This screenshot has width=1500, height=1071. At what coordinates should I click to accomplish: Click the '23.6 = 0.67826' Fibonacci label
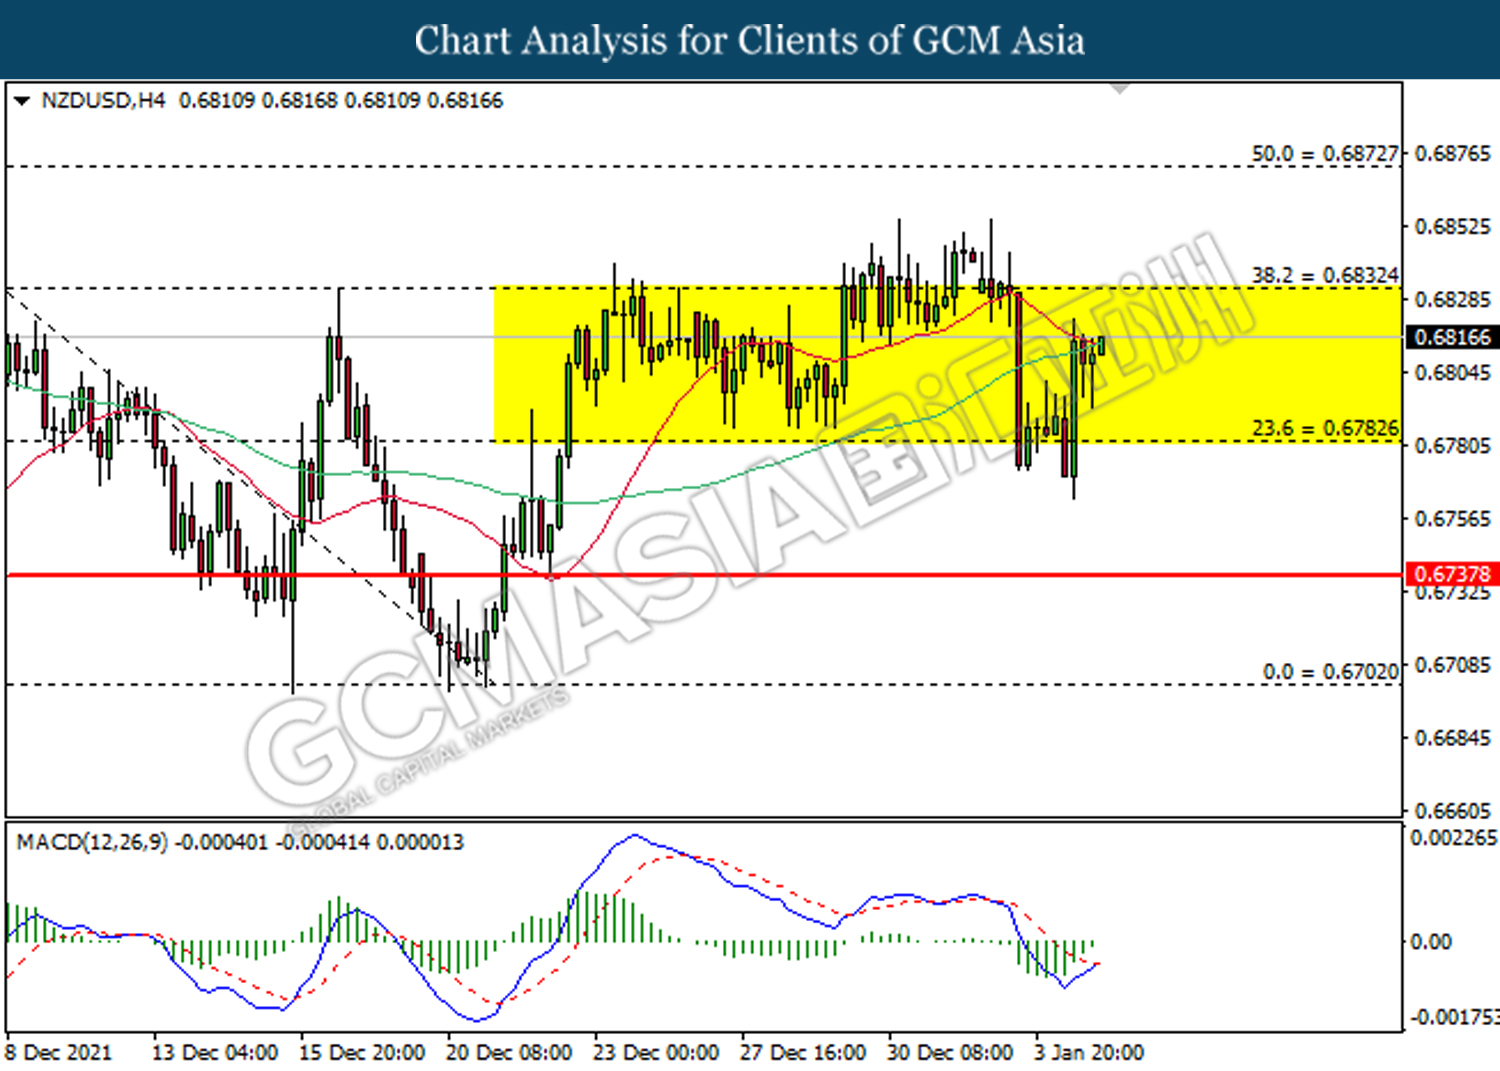[x=1325, y=428]
